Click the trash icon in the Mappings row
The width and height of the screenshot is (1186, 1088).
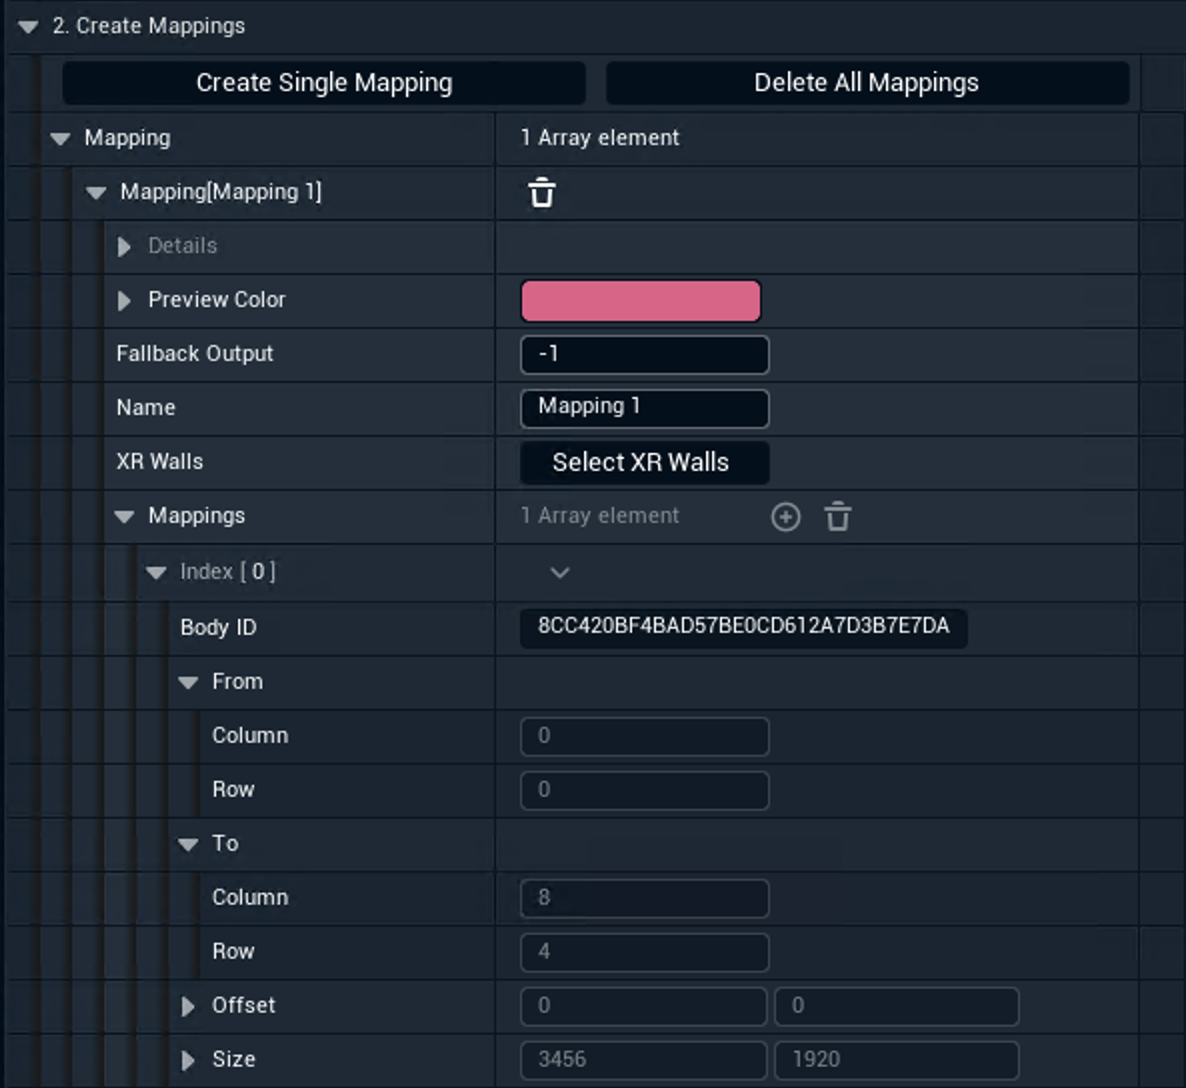(838, 517)
